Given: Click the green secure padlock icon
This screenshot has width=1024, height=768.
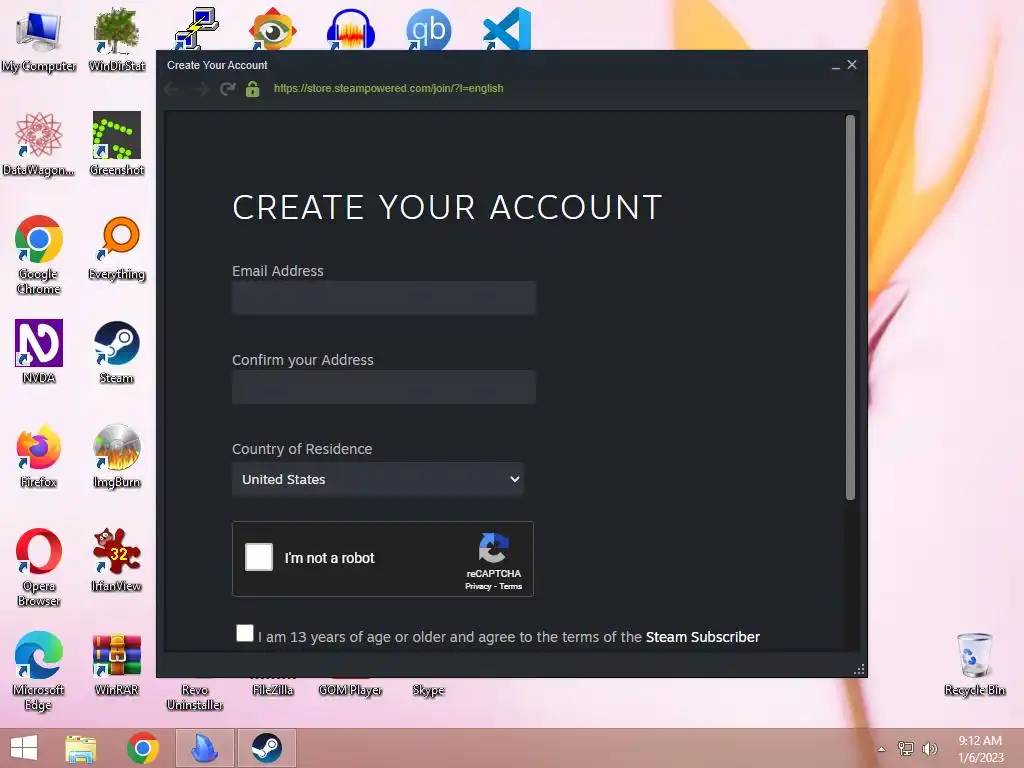Looking at the screenshot, I should click(253, 89).
